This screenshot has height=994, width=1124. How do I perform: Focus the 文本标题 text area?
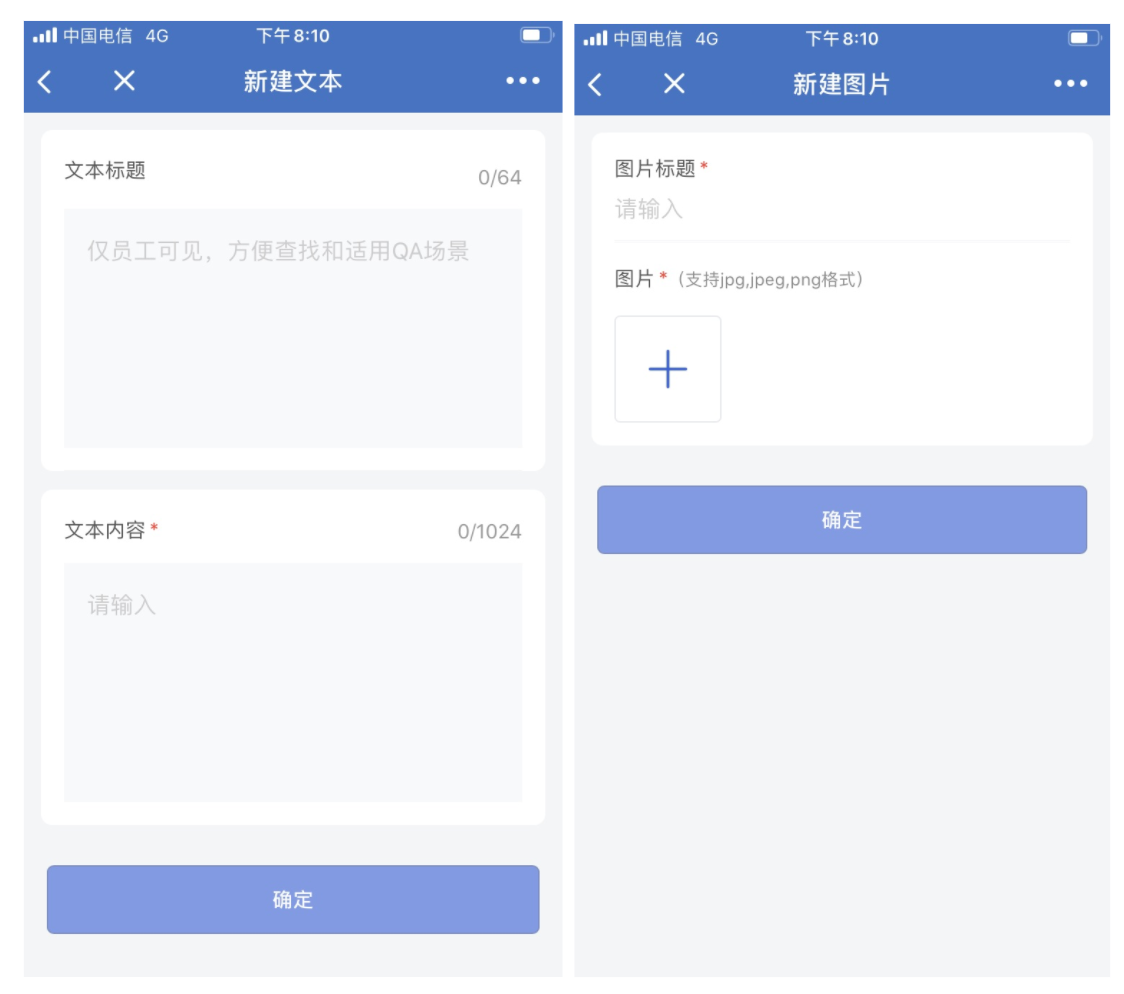pos(292,328)
